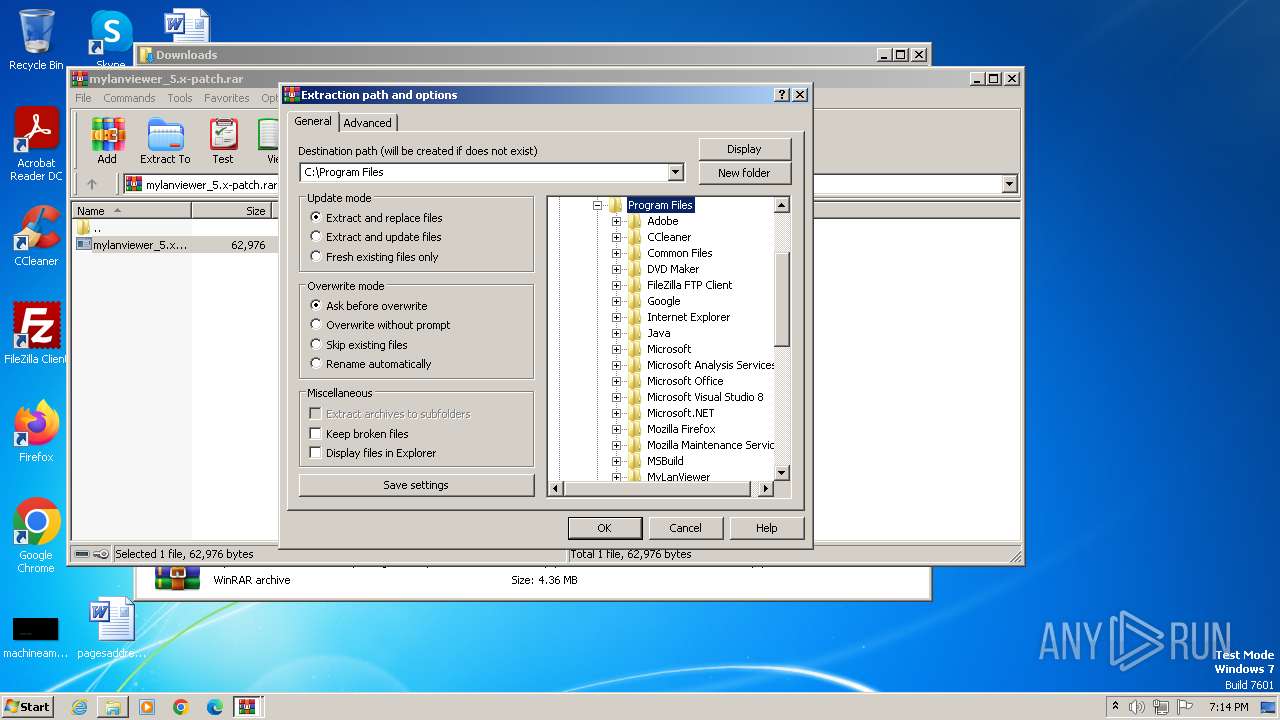
Task: Open Skype desktop shortcut
Action: pos(111,38)
